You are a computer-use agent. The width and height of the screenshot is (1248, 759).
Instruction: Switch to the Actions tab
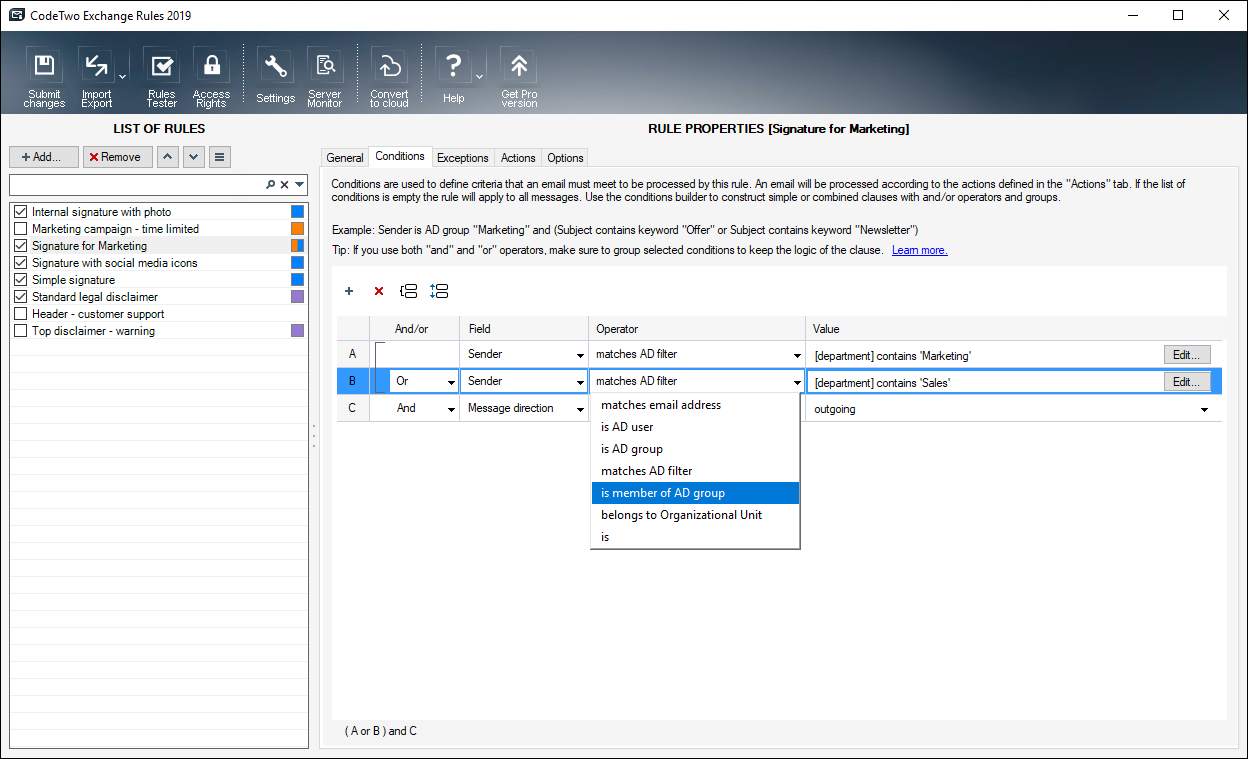(x=518, y=158)
